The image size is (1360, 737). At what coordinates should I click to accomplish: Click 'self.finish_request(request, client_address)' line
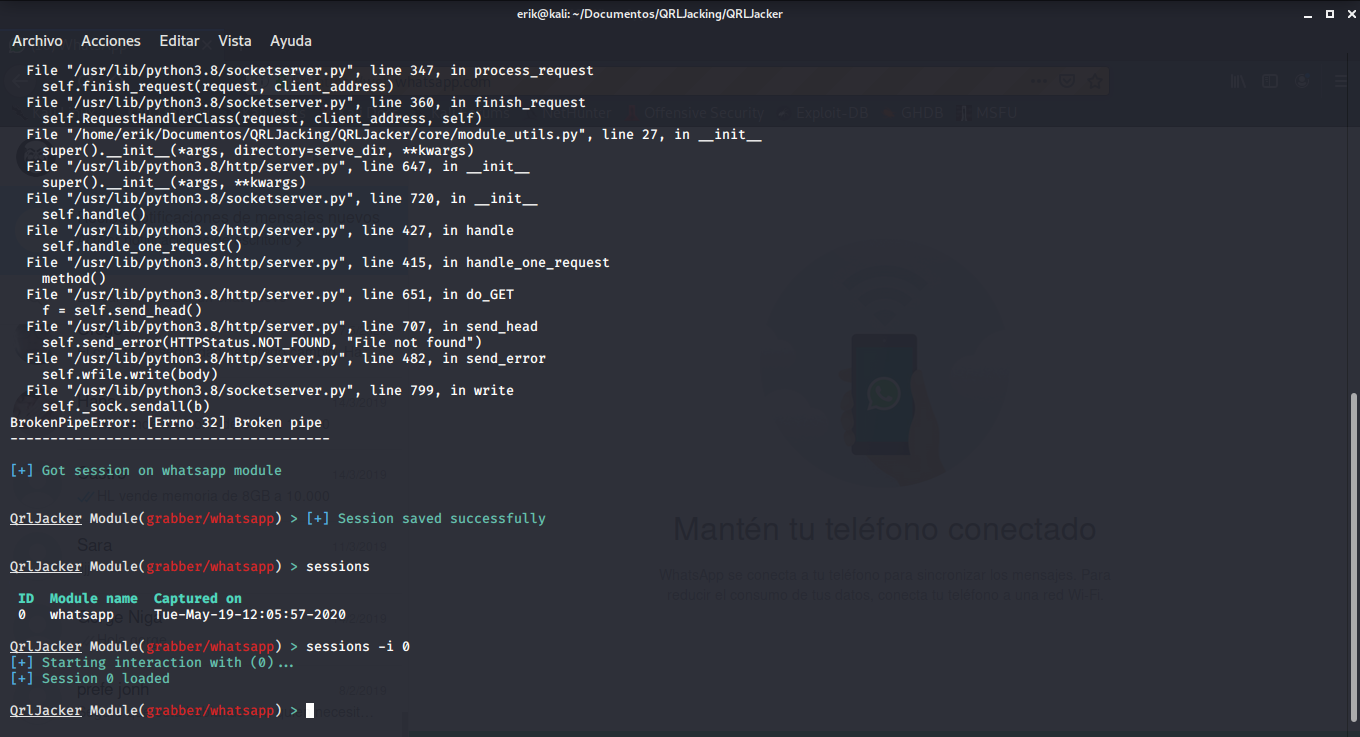click(218, 86)
